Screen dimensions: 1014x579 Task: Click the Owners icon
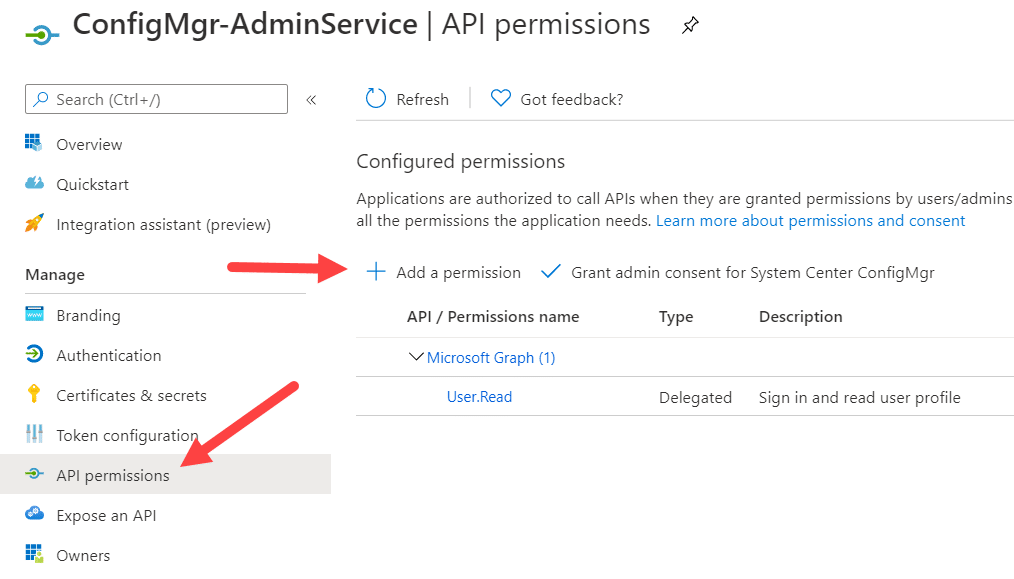[34, 554]
